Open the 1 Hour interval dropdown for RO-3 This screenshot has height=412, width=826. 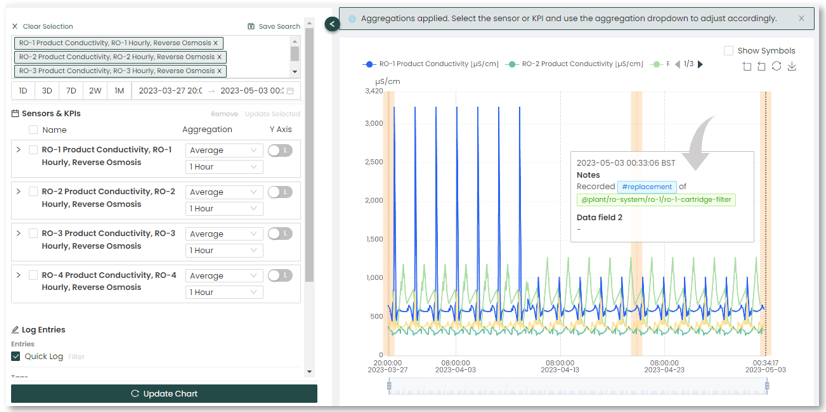point(223,250)
